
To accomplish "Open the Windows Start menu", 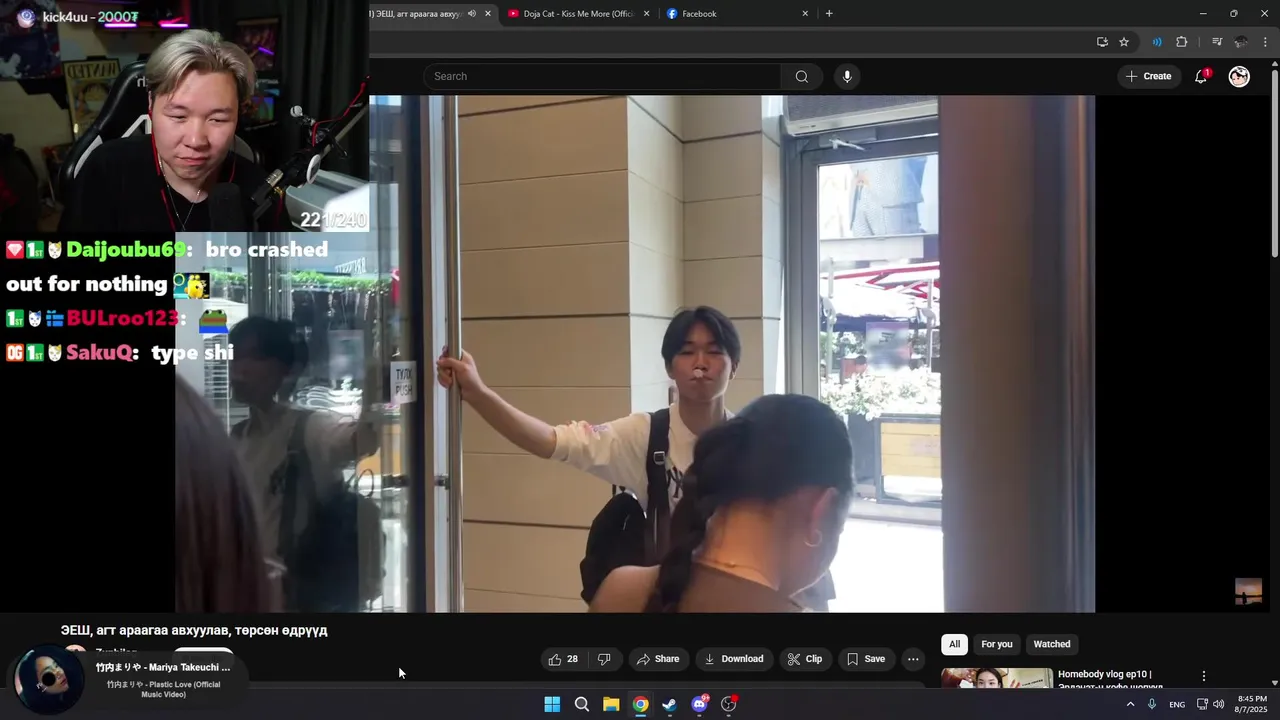I will [x=552, y=704].
